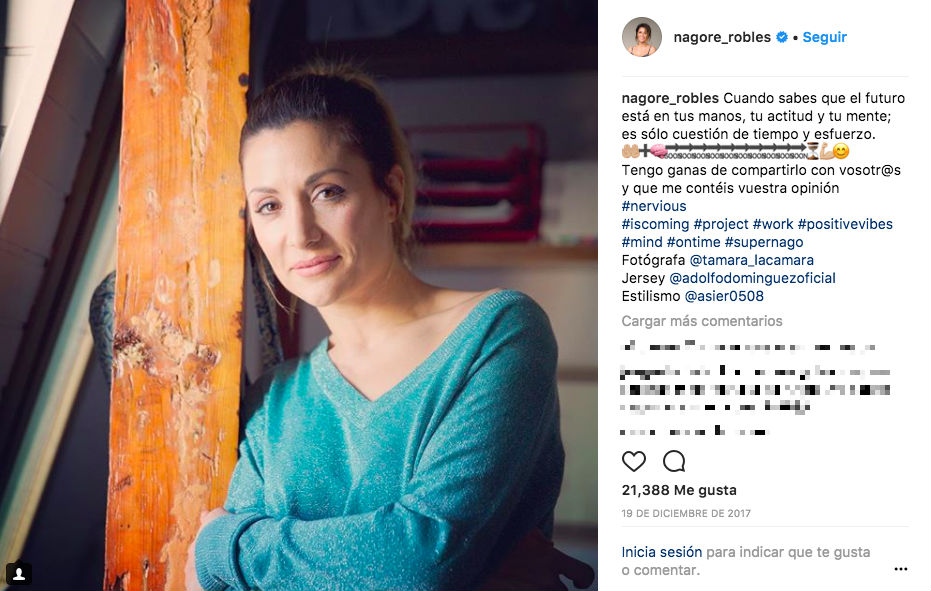Click the blue verified badge
The height and width of the screenshot is (591, 931).
[782, 37]
